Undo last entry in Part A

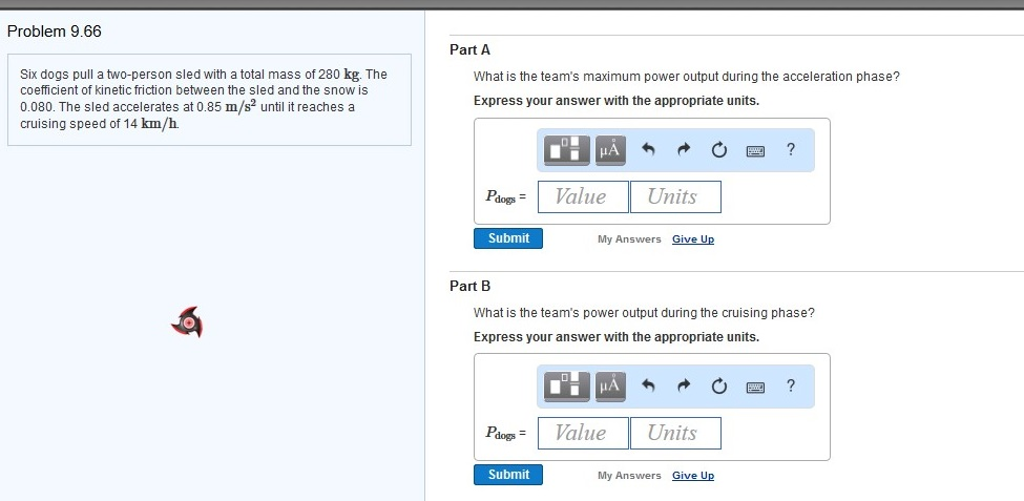tap(648, 151)
